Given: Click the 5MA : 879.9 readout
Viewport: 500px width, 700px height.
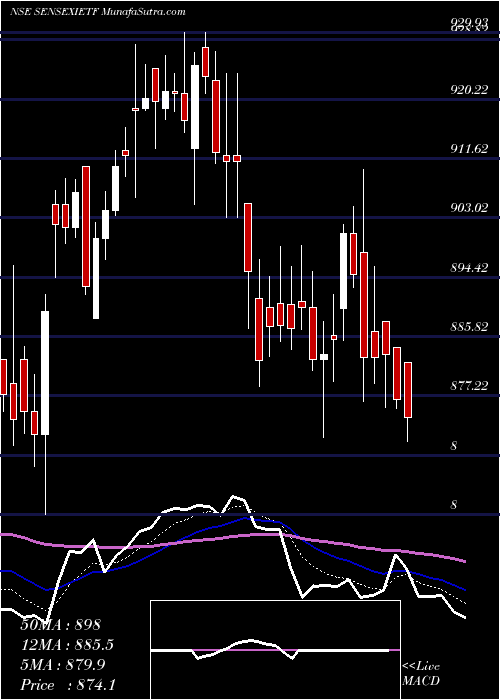Looking at the screenshot, I should 62,665.
